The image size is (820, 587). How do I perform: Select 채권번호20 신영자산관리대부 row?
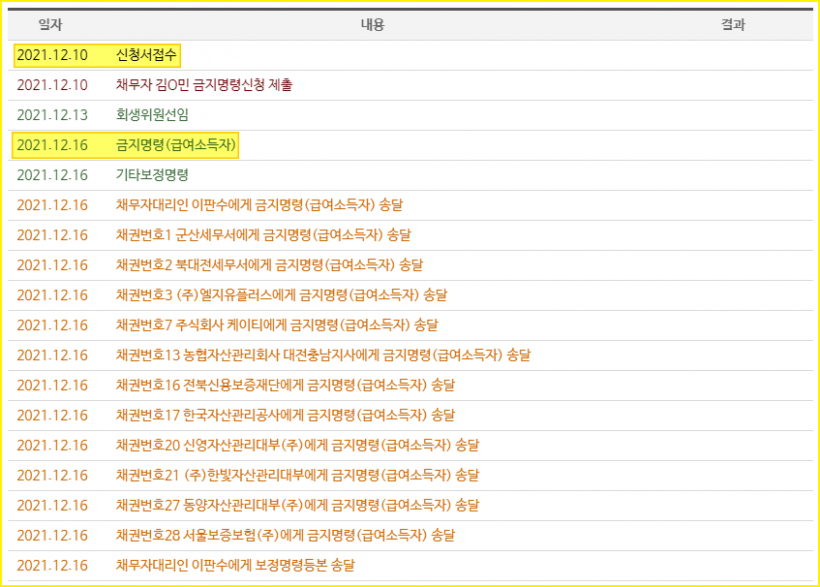(411, 445)
